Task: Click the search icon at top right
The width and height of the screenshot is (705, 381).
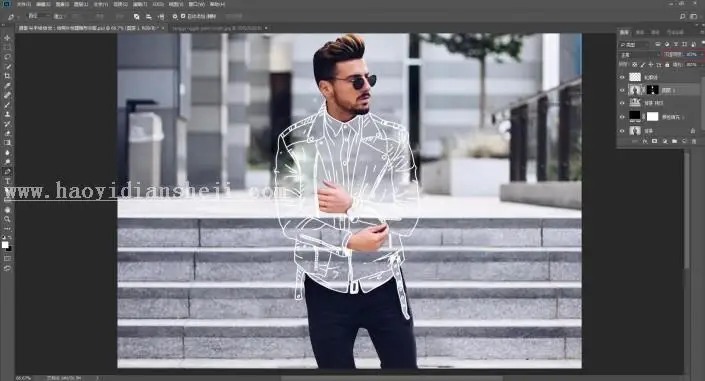Action: click(x=682, y=16)
